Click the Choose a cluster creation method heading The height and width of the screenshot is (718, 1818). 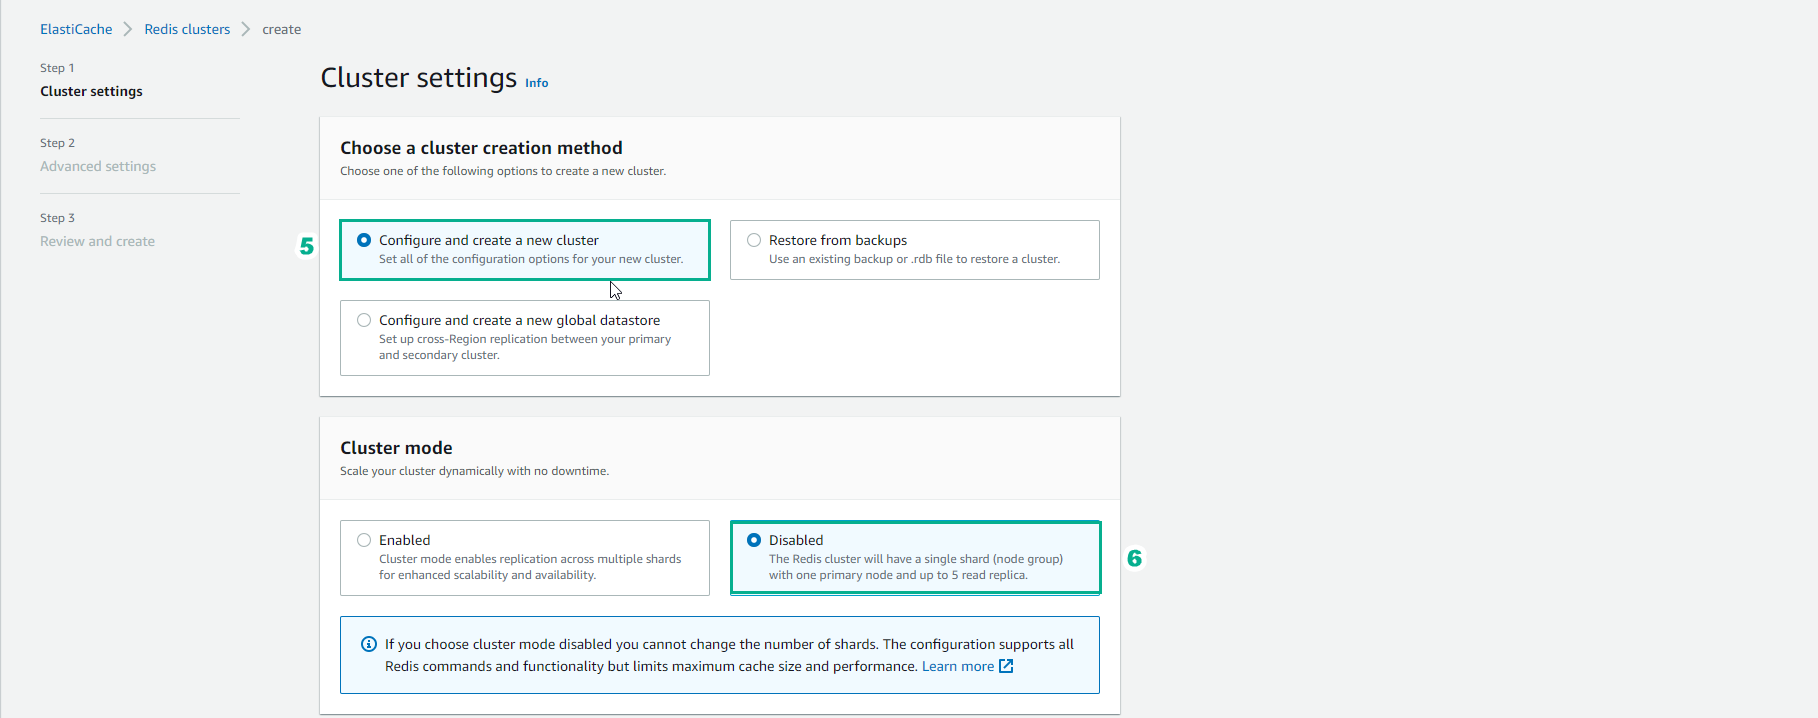coord(481,148)
